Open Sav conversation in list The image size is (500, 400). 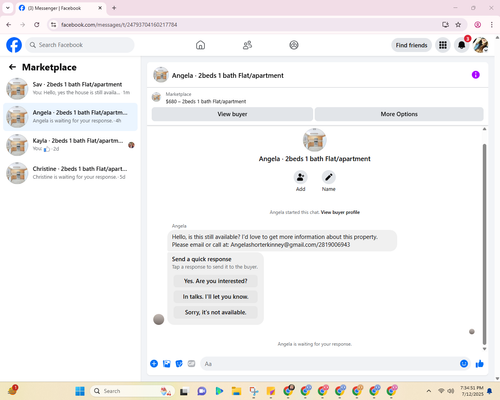[70, 88]
